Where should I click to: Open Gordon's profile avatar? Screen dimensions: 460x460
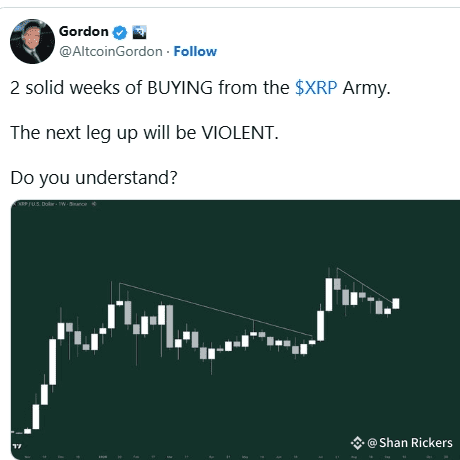pyautogui.click(x=32, y=41)
